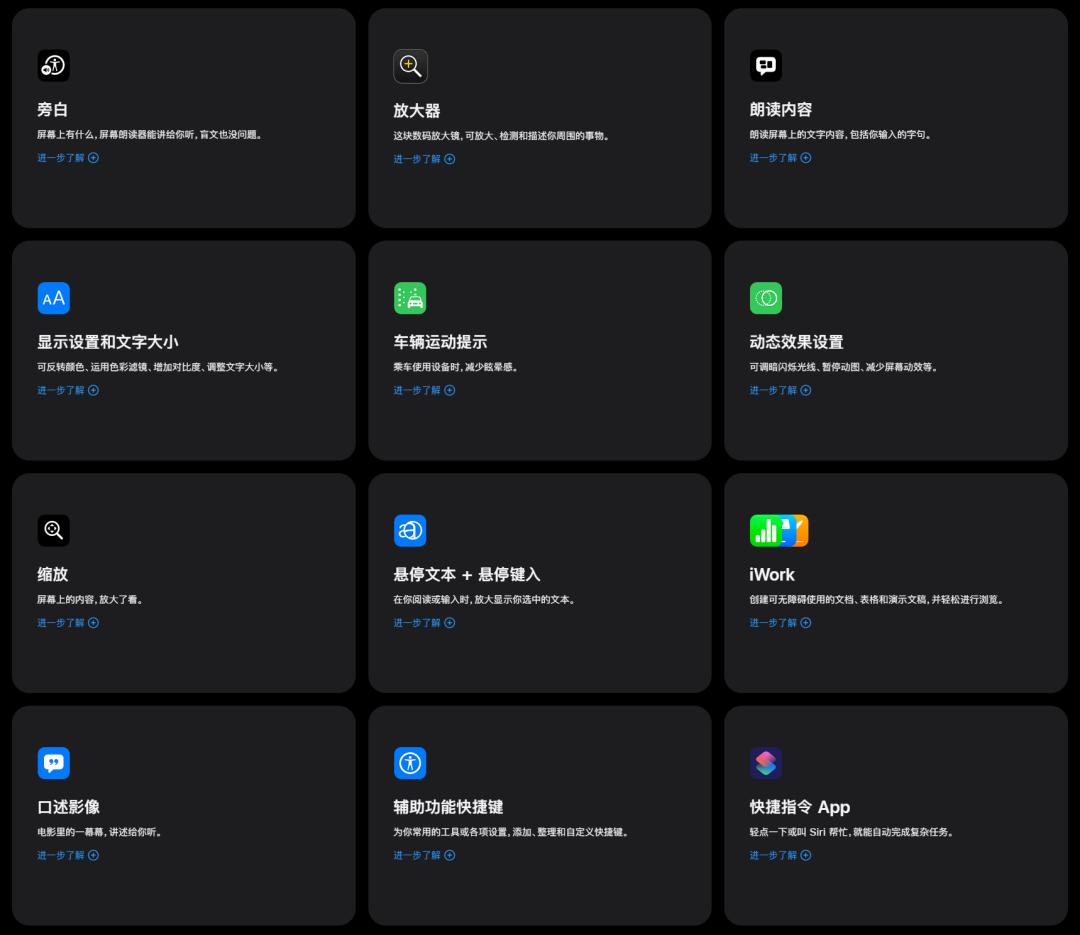Click the 旁白 VoiceOver icon

(x=53, y=66)
